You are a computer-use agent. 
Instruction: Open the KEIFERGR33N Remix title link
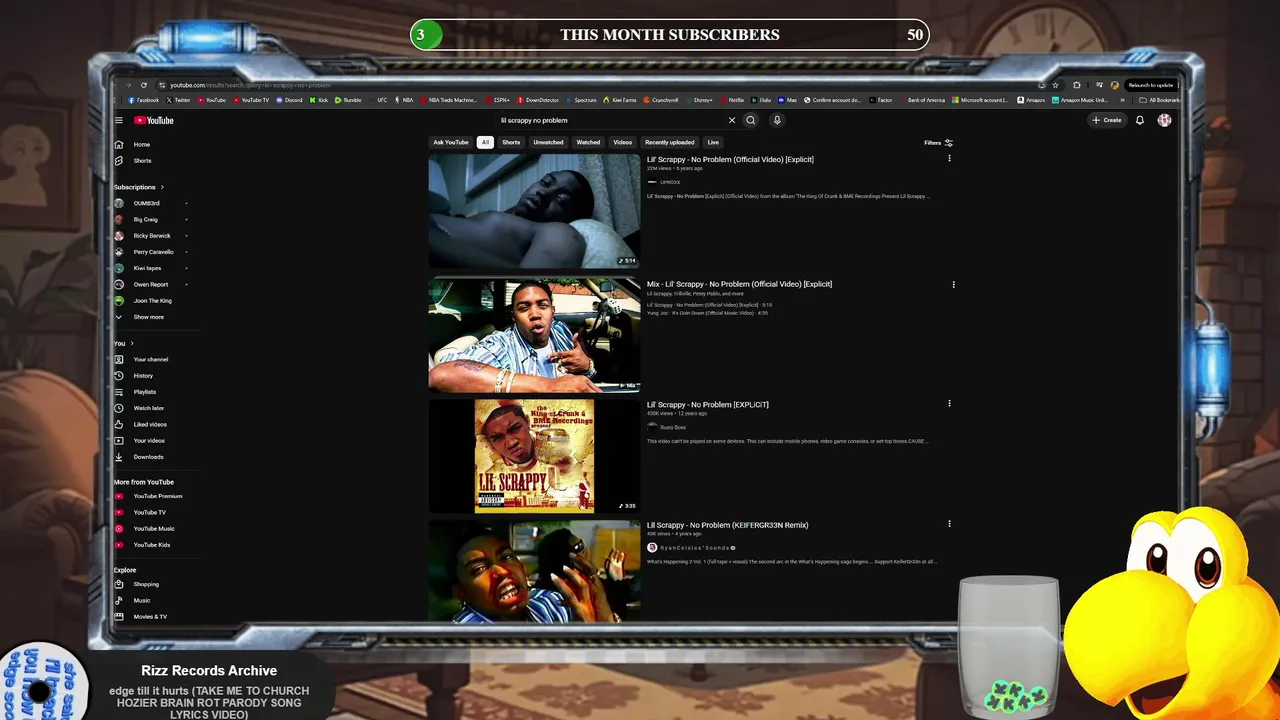click(727, 525)
